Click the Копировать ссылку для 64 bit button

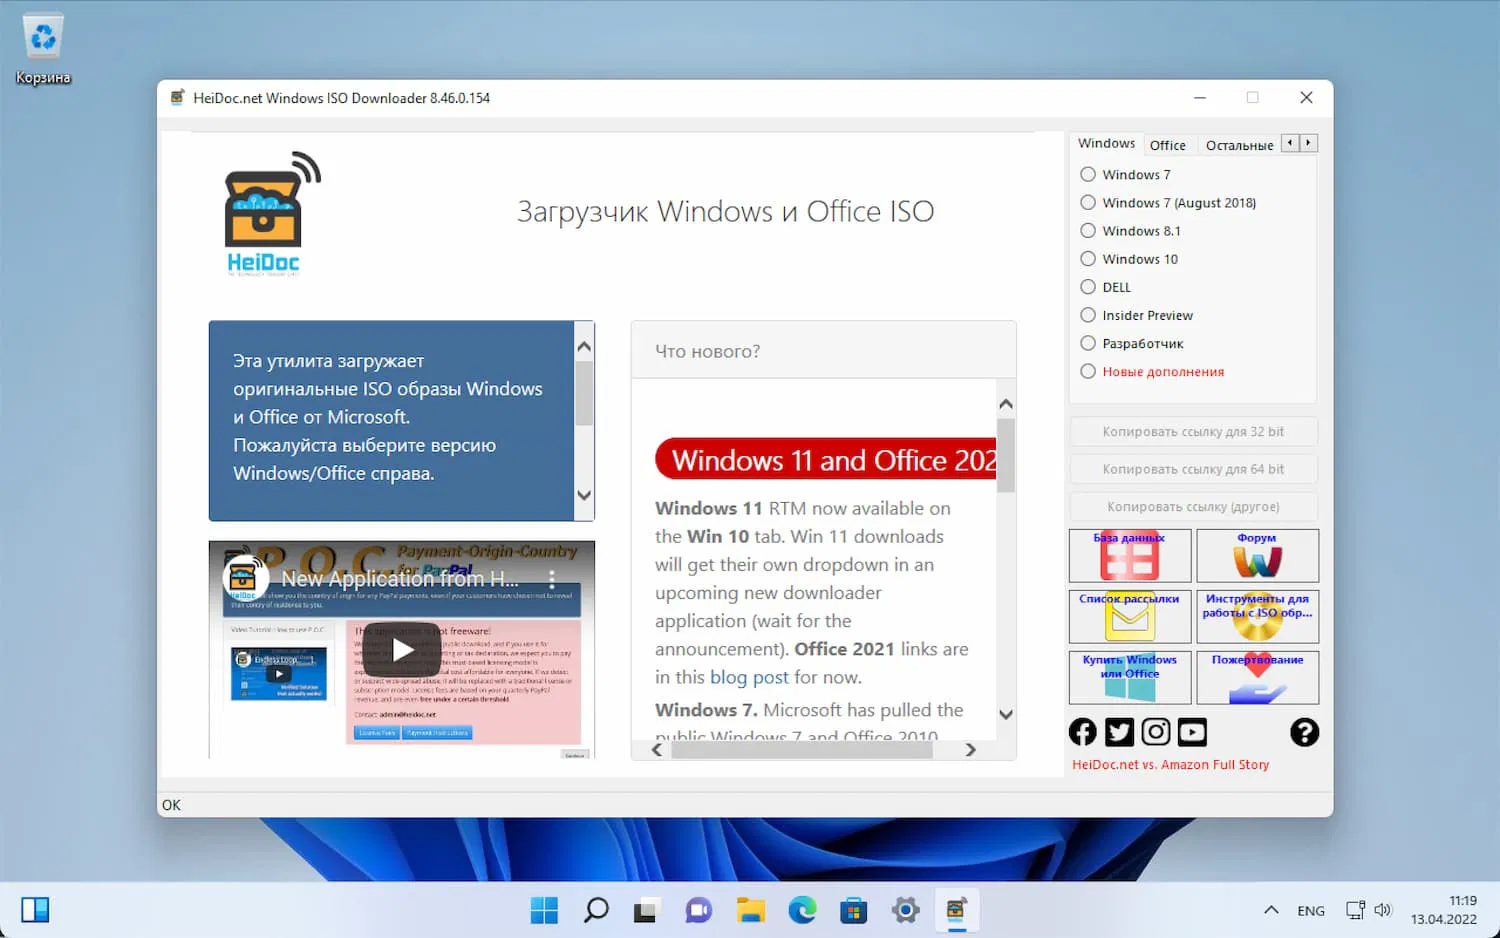tap(1192, 469)
